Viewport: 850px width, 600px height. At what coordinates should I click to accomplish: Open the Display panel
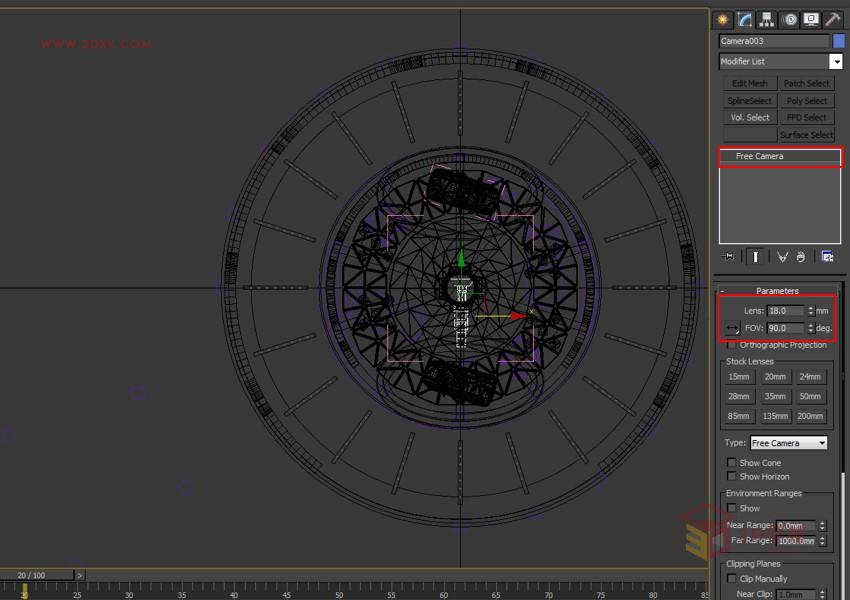pyautogui.click(x=809, y=19)
